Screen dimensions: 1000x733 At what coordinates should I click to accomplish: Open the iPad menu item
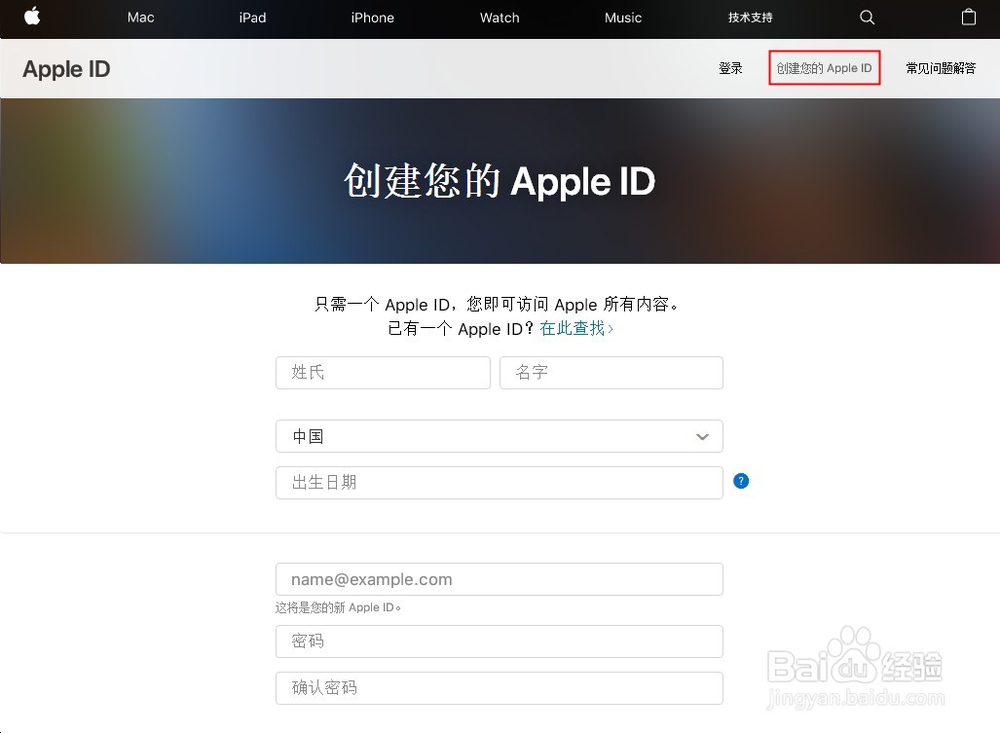[x=253, y=18]
